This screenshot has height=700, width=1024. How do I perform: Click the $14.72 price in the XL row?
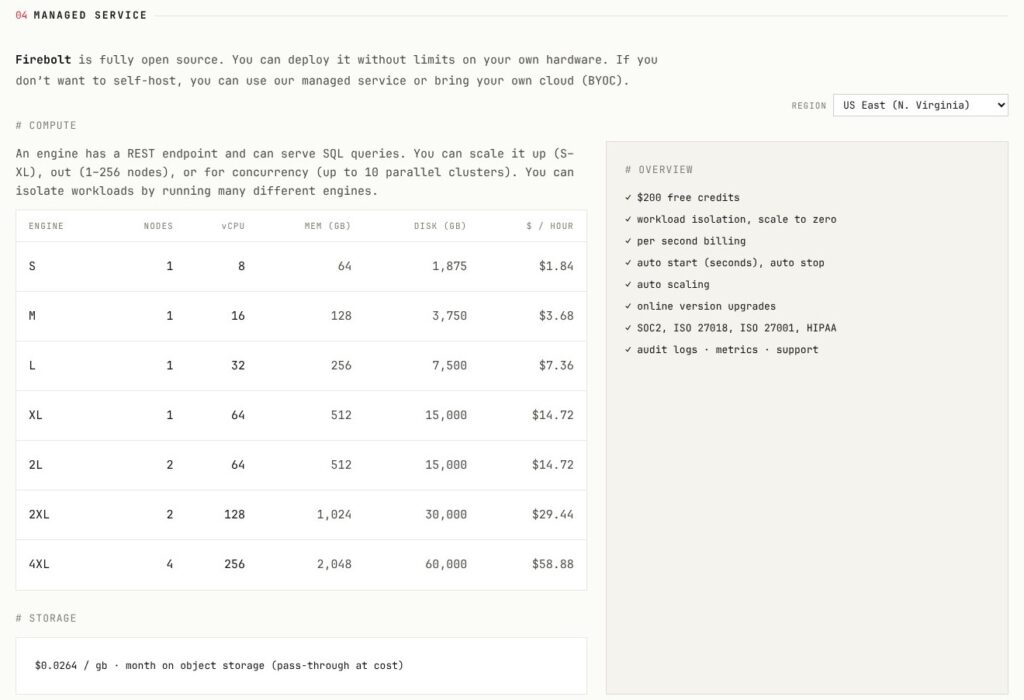tap(552, 415)
